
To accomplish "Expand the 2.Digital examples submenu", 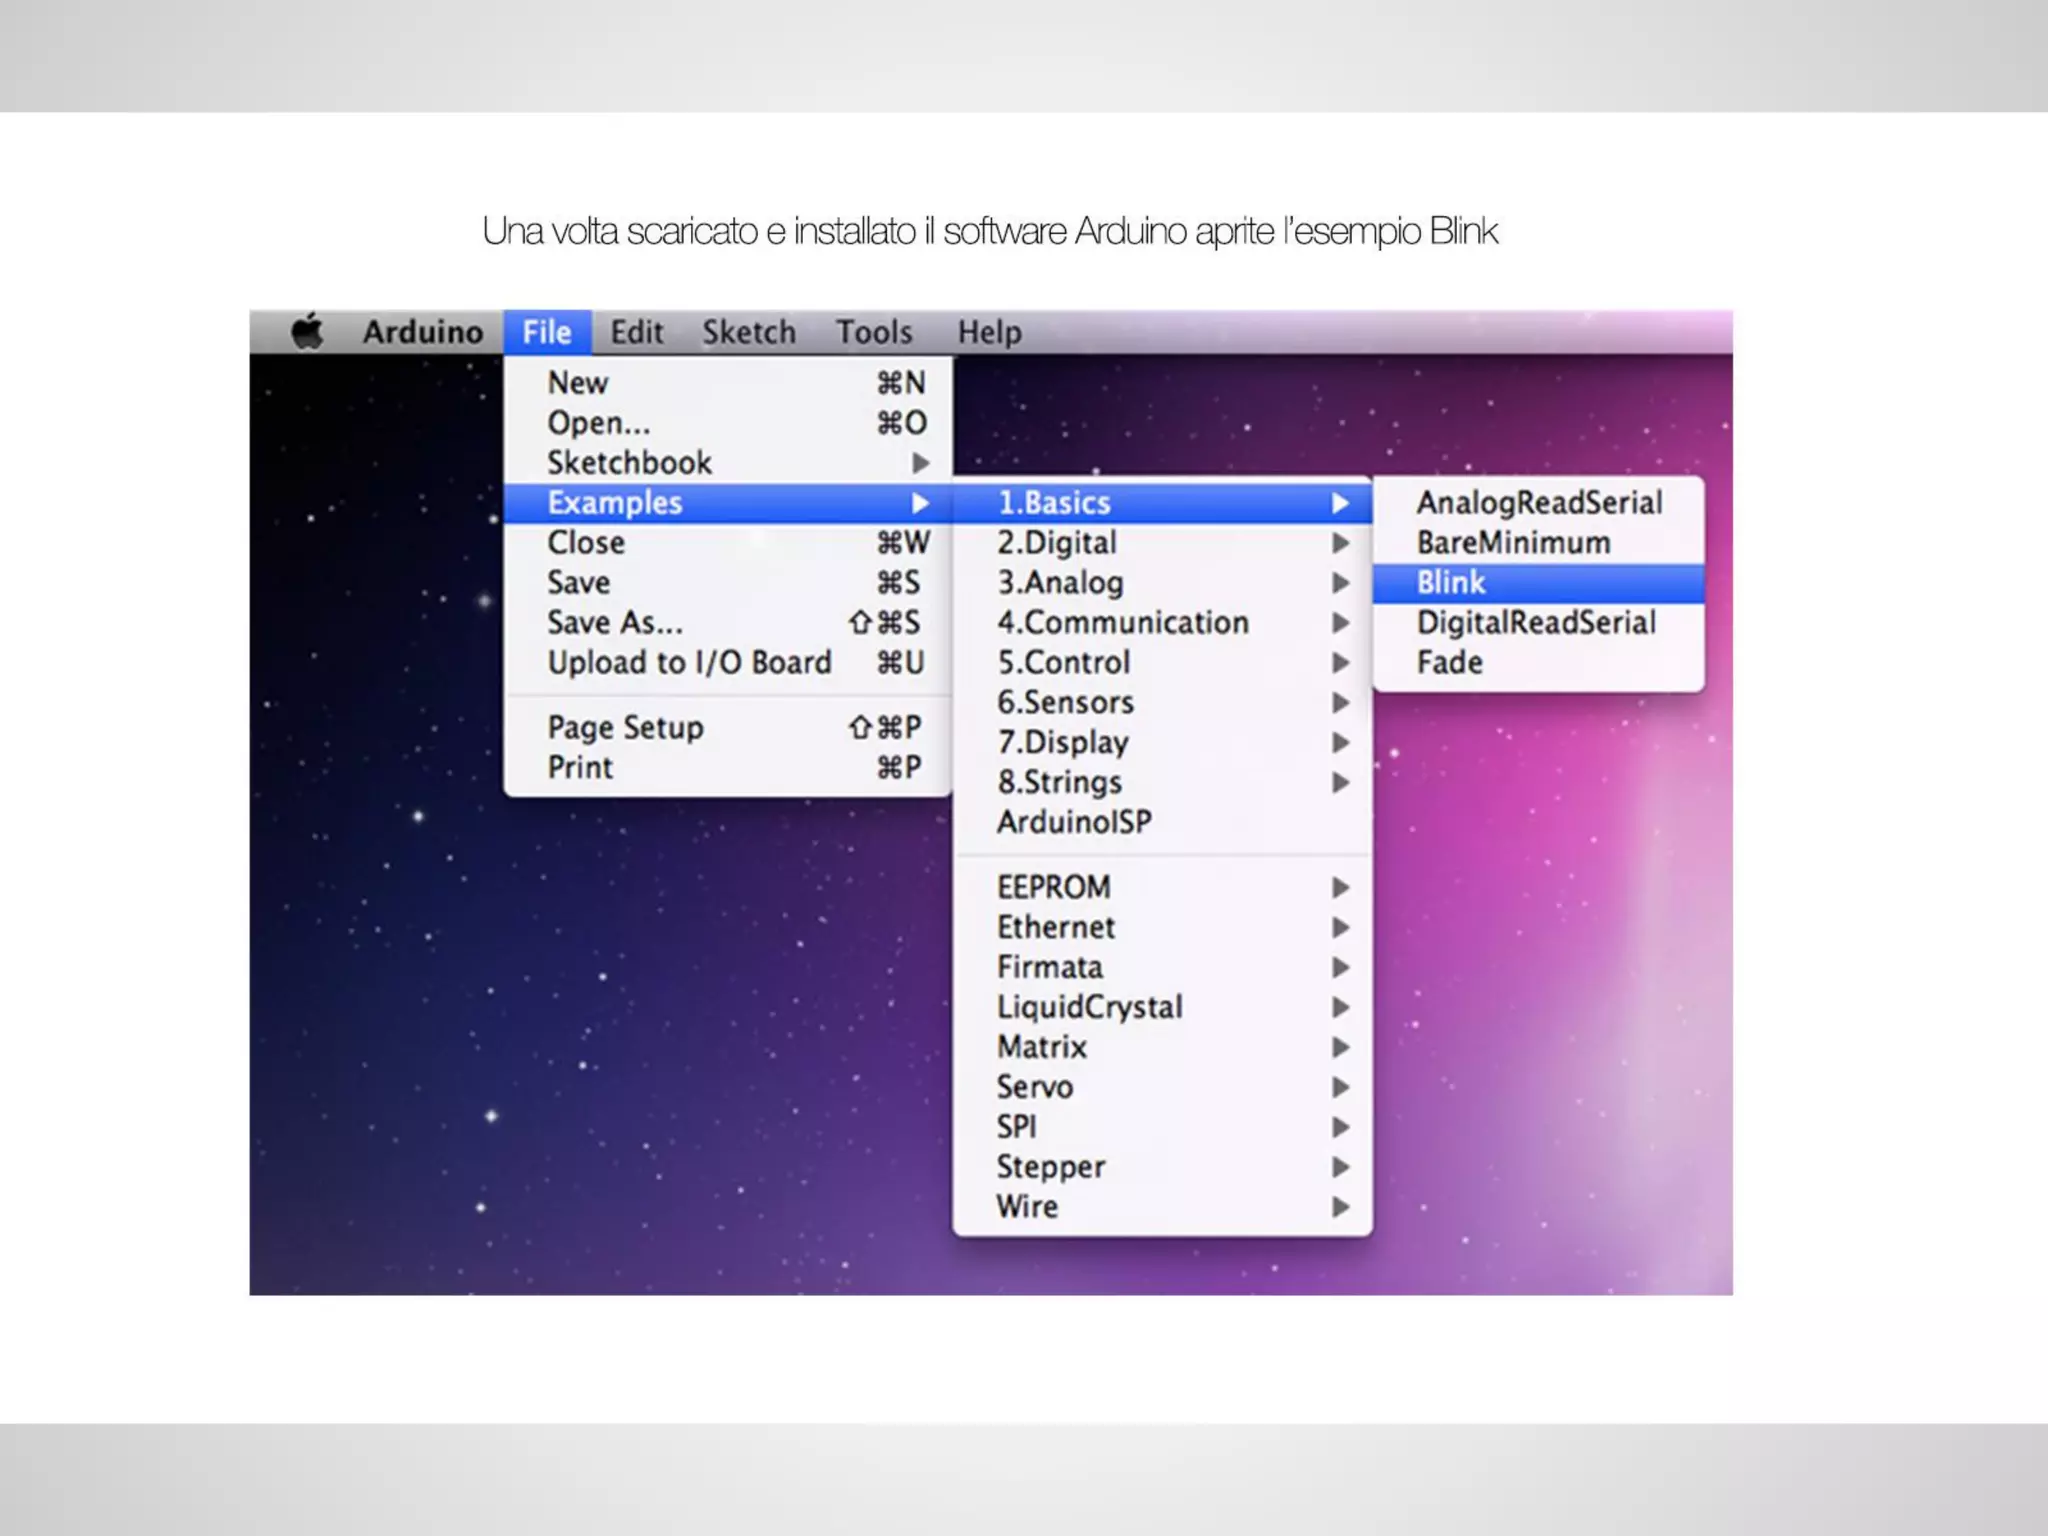I will (1162, 543).
